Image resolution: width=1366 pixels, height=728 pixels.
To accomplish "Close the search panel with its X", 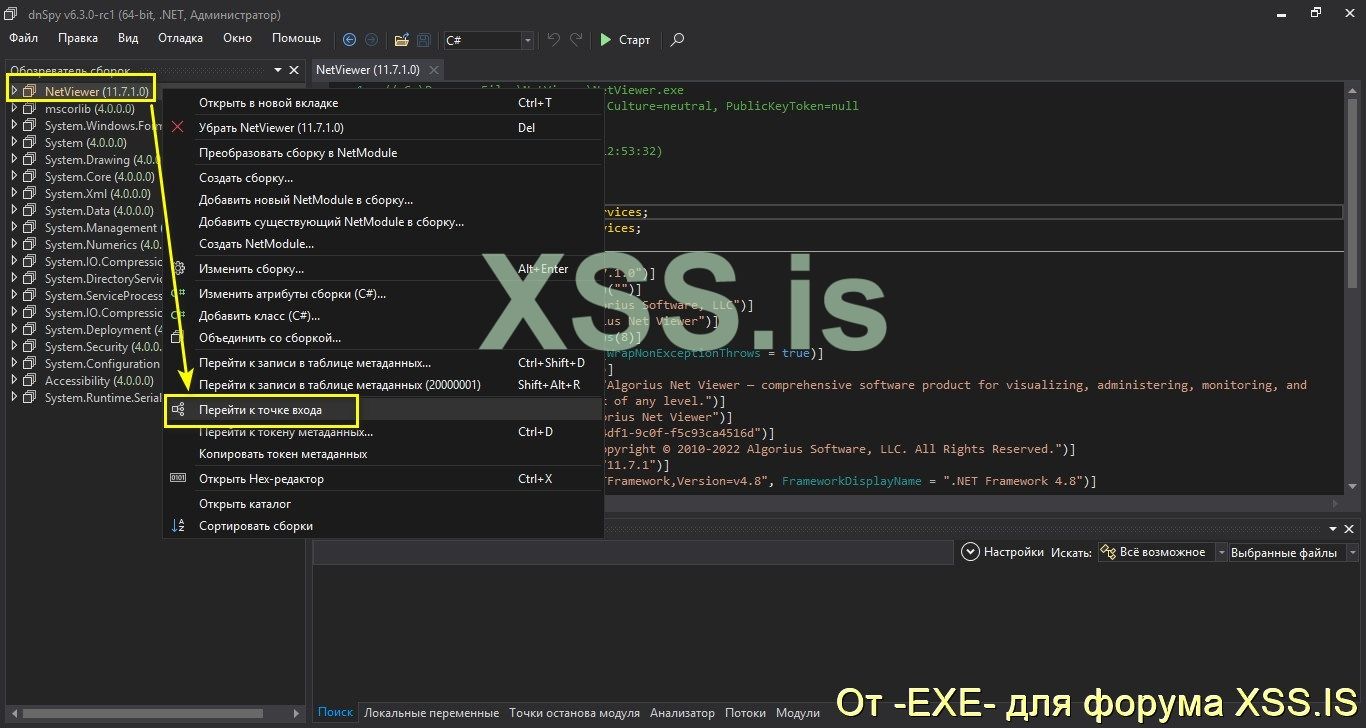I will pyautogui.click(x=1350, y=529).
